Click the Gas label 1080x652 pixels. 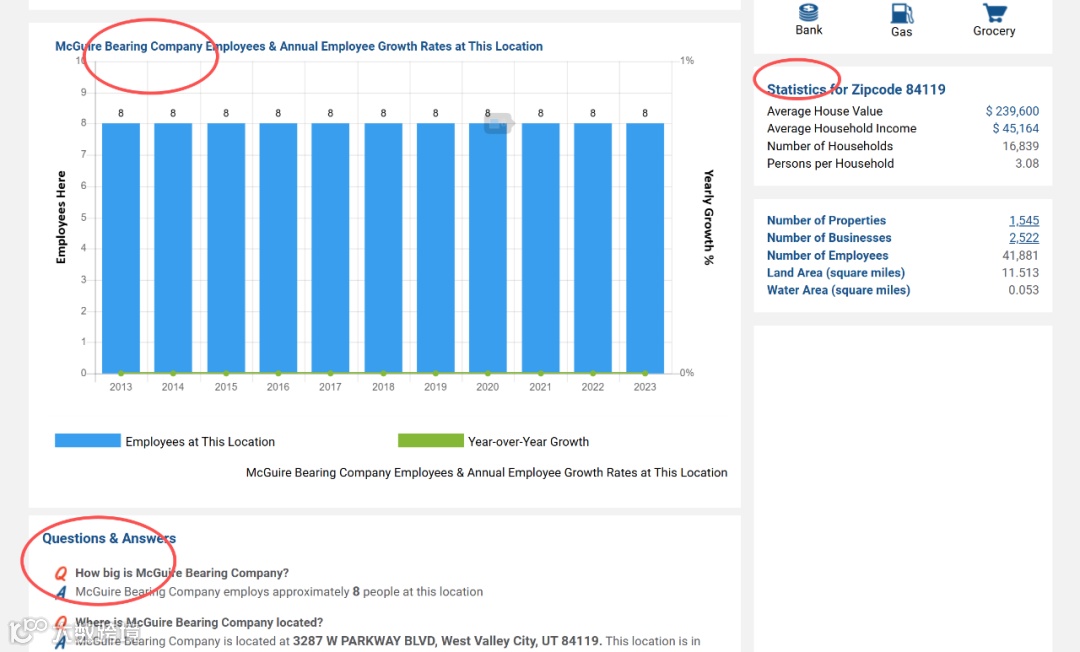(x=901, y=32)
